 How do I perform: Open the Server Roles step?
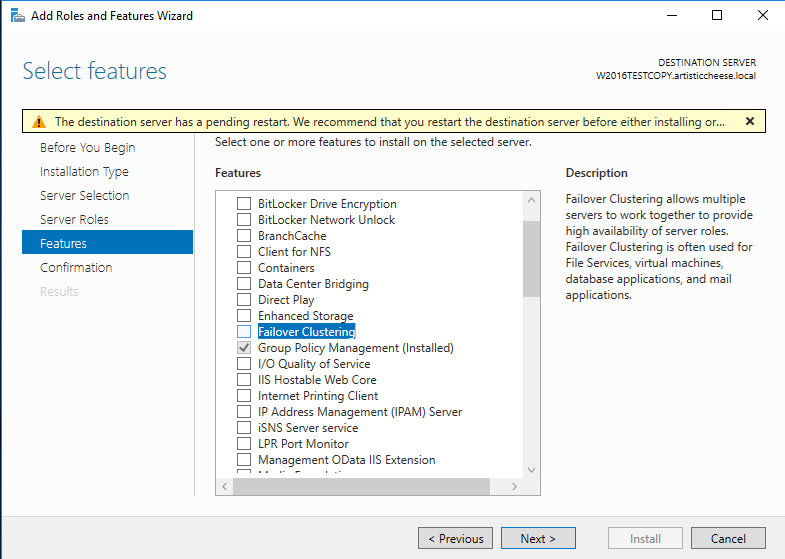tap(74, 219)
